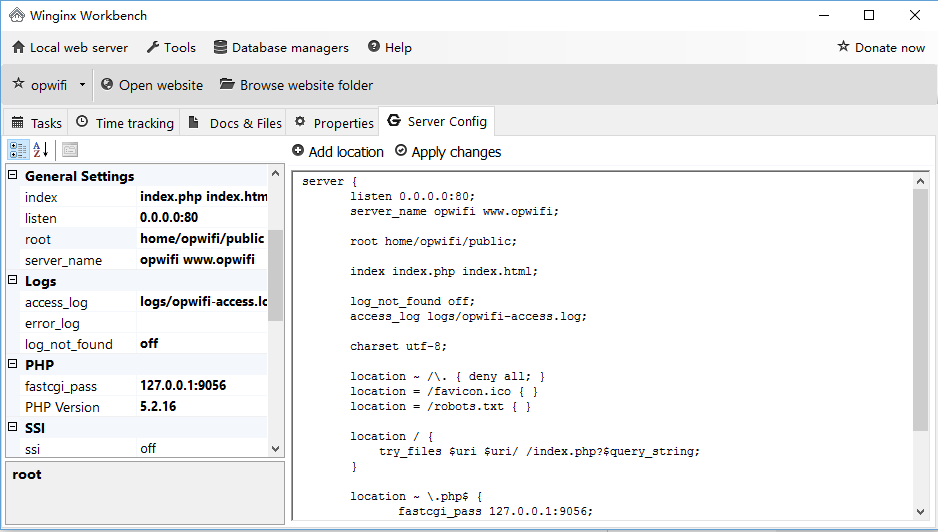Select the listen property row
Screen dimensions: 938x532
click(144, 218)
